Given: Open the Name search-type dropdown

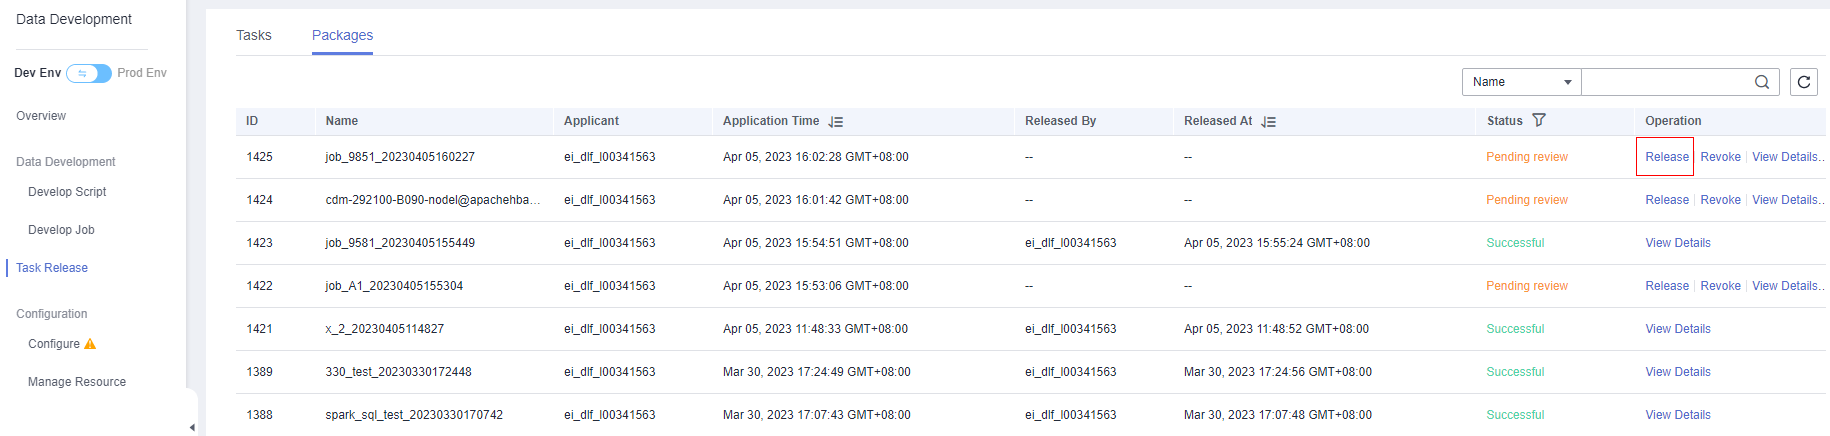Looking at the screenshot, I should coord(1521,82).
